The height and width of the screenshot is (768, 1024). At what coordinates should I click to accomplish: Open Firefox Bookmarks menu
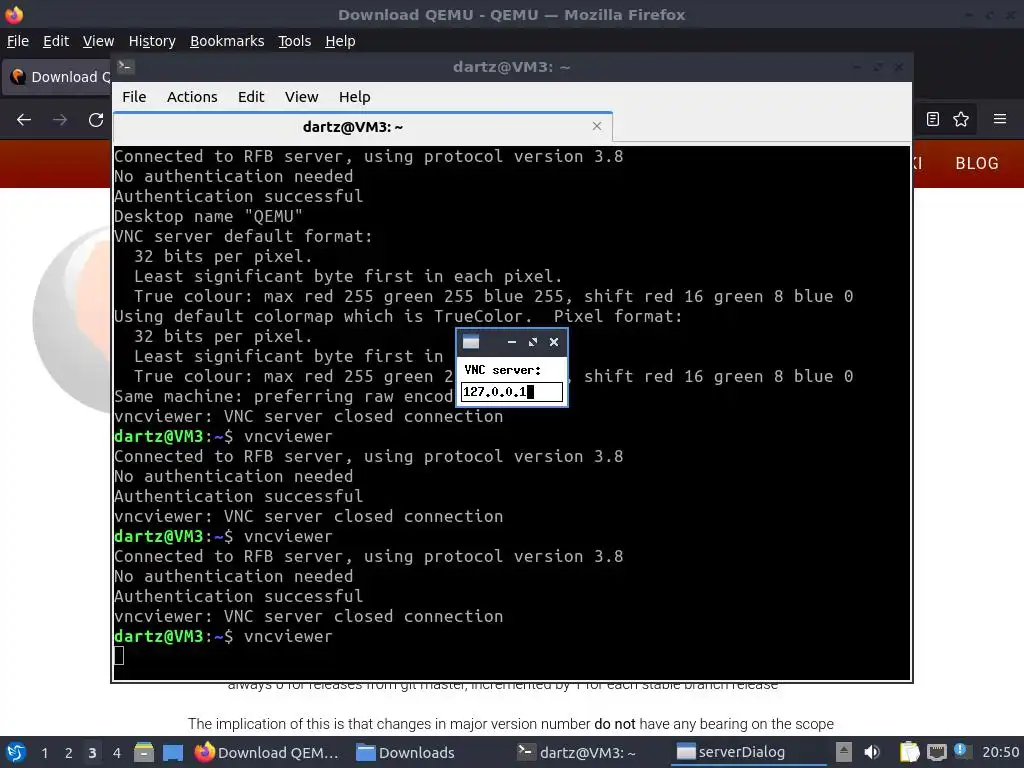[227, 41]
